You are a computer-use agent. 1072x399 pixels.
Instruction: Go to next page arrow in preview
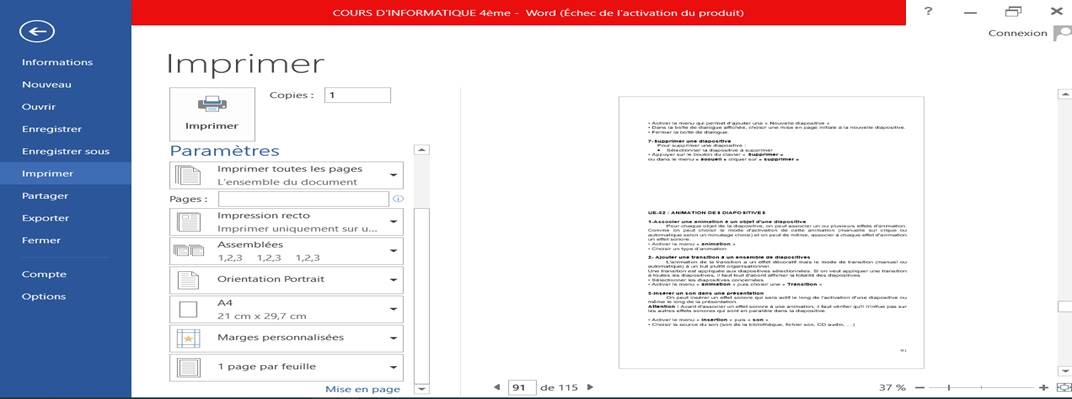pos(590,387)
